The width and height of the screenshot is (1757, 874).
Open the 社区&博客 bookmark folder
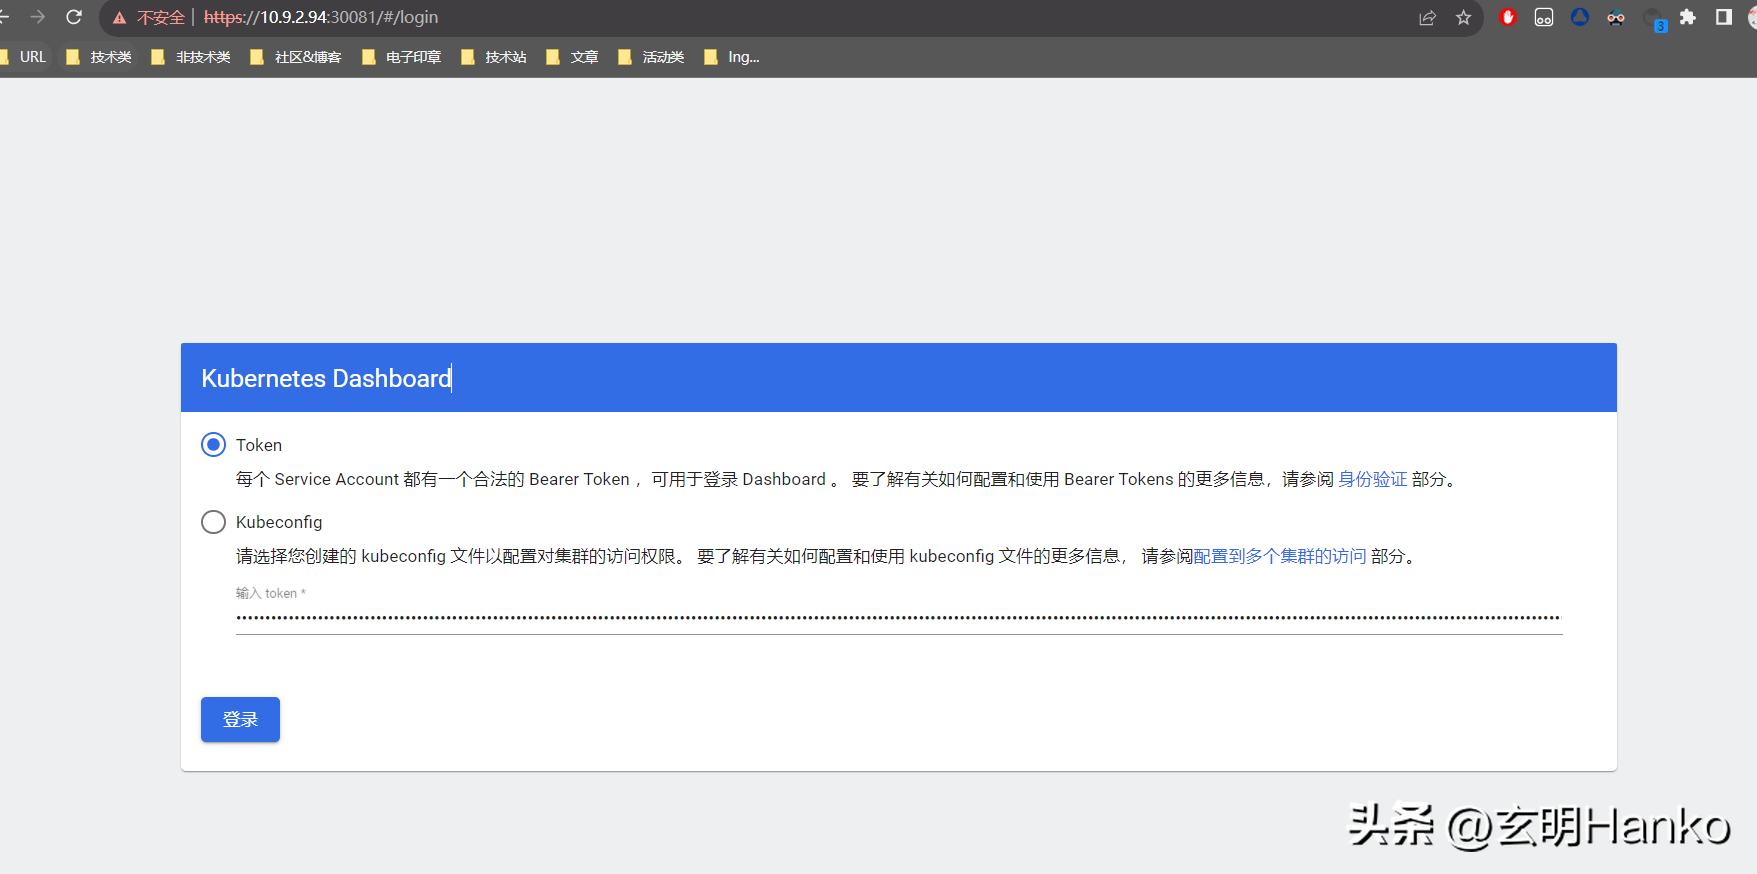pos(296,57)
